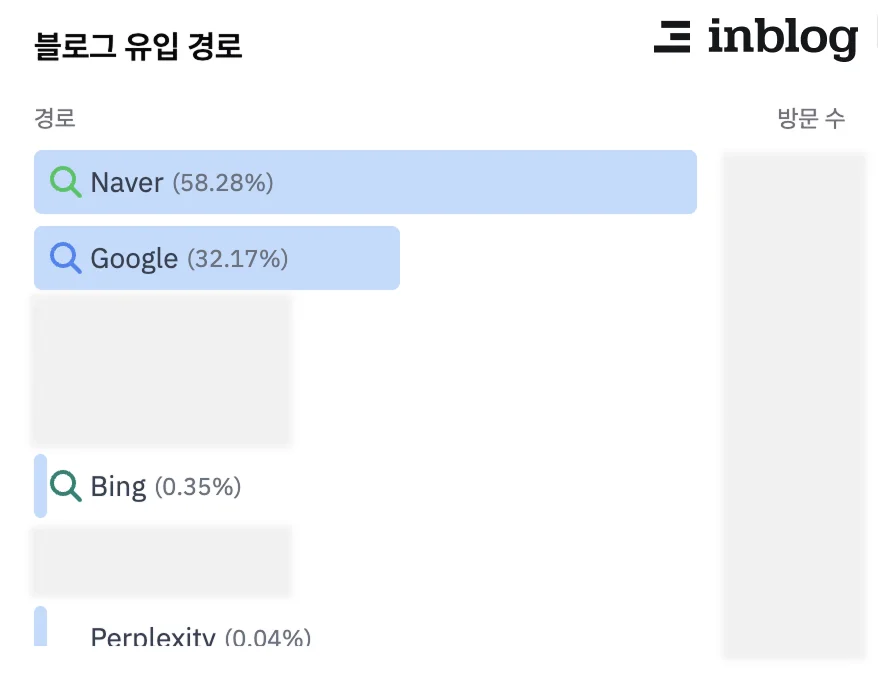Click the '블로그 유입 경로' page title
The image size is (878, 680).
coord(137,46)
